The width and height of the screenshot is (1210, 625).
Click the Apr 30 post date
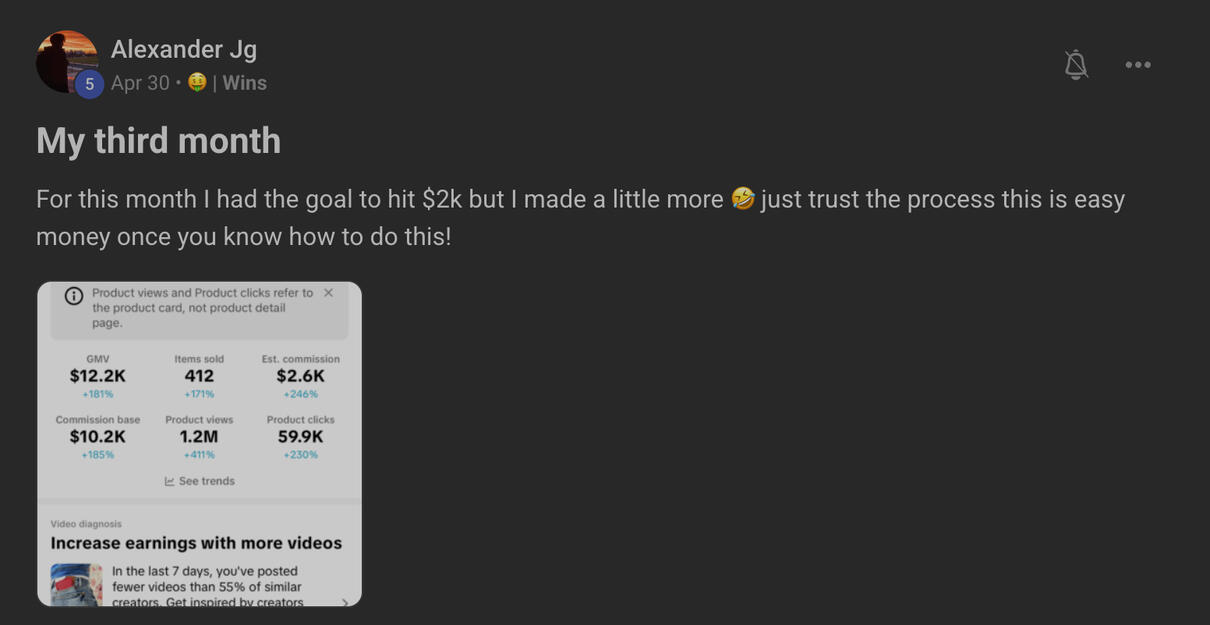140,83
